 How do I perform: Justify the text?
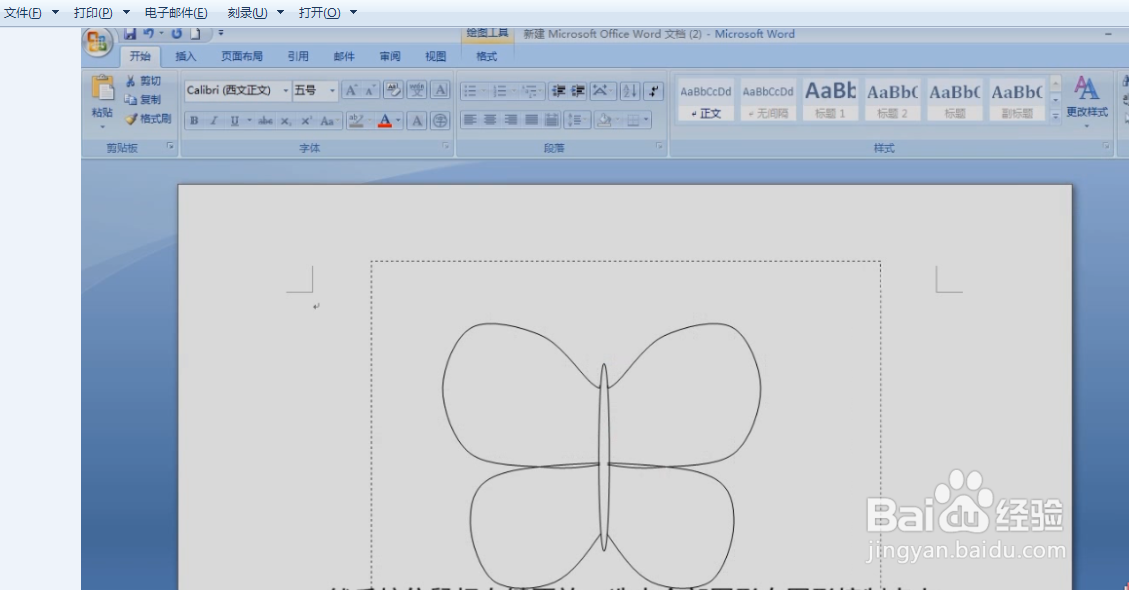coord(531,120)
